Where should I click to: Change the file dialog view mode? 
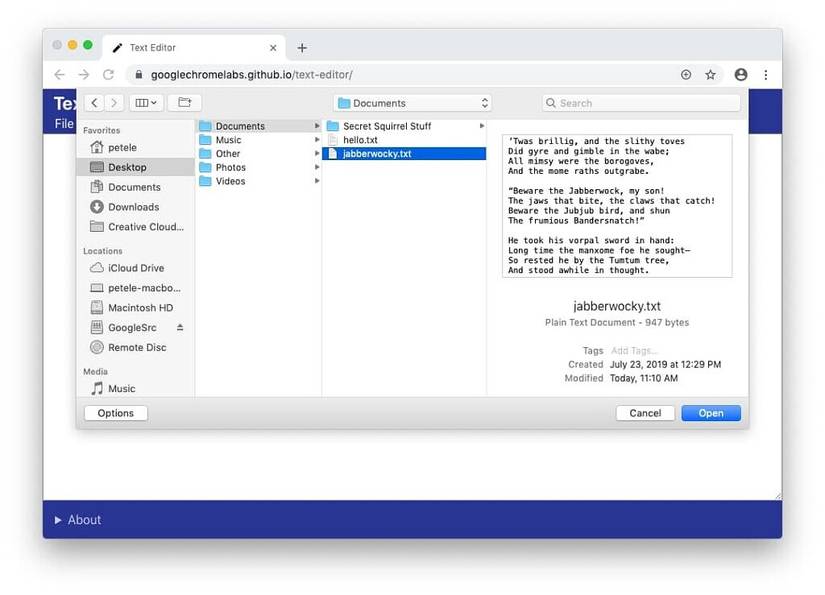(x=146, y=103)
